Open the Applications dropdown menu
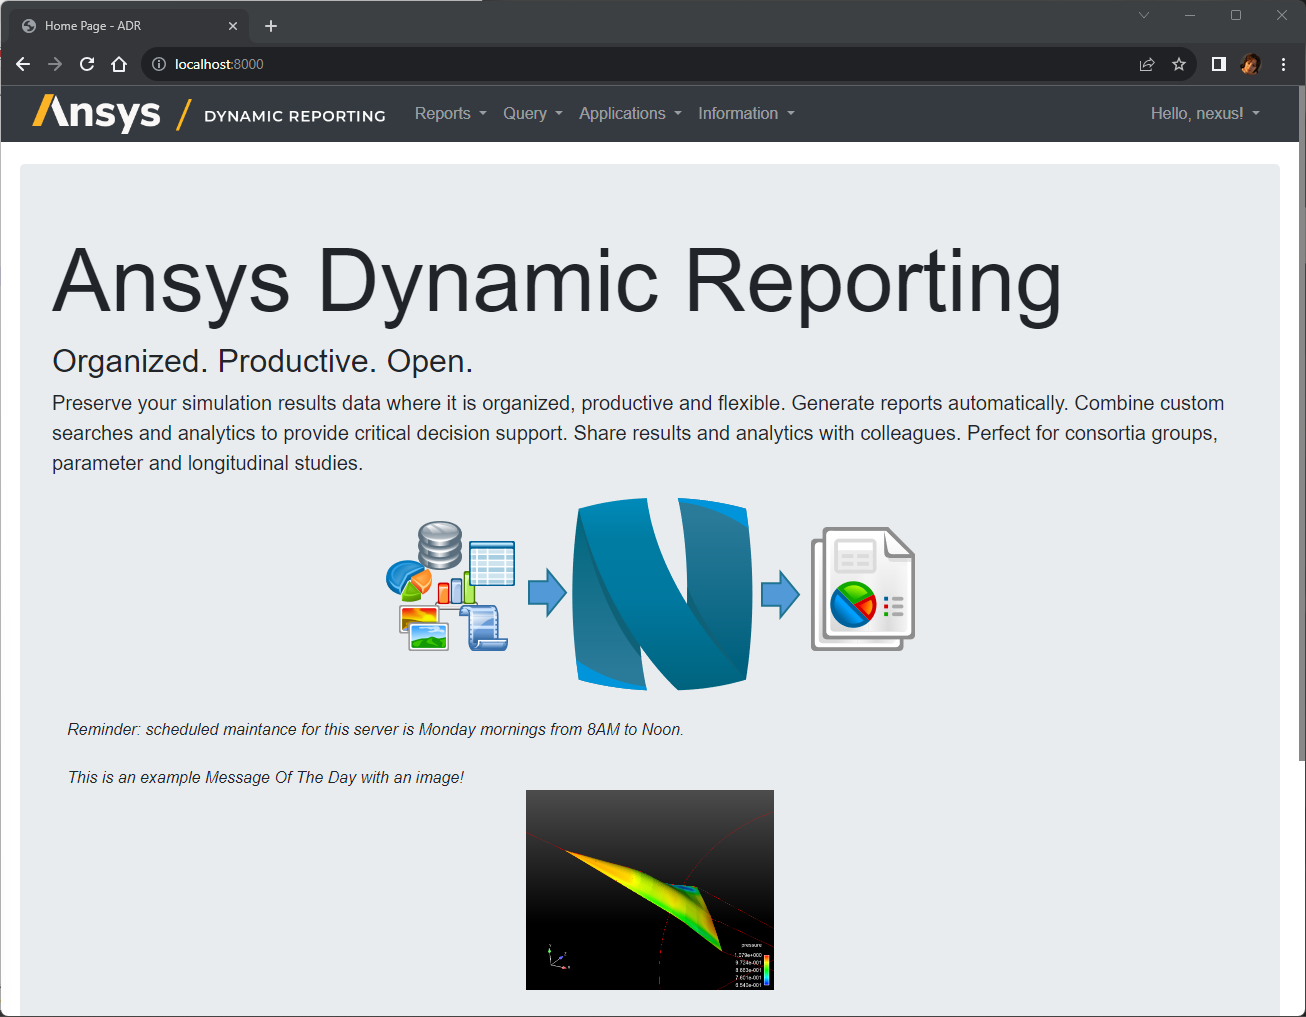This screenshot has height=1017, width=1306. point(630,113)
